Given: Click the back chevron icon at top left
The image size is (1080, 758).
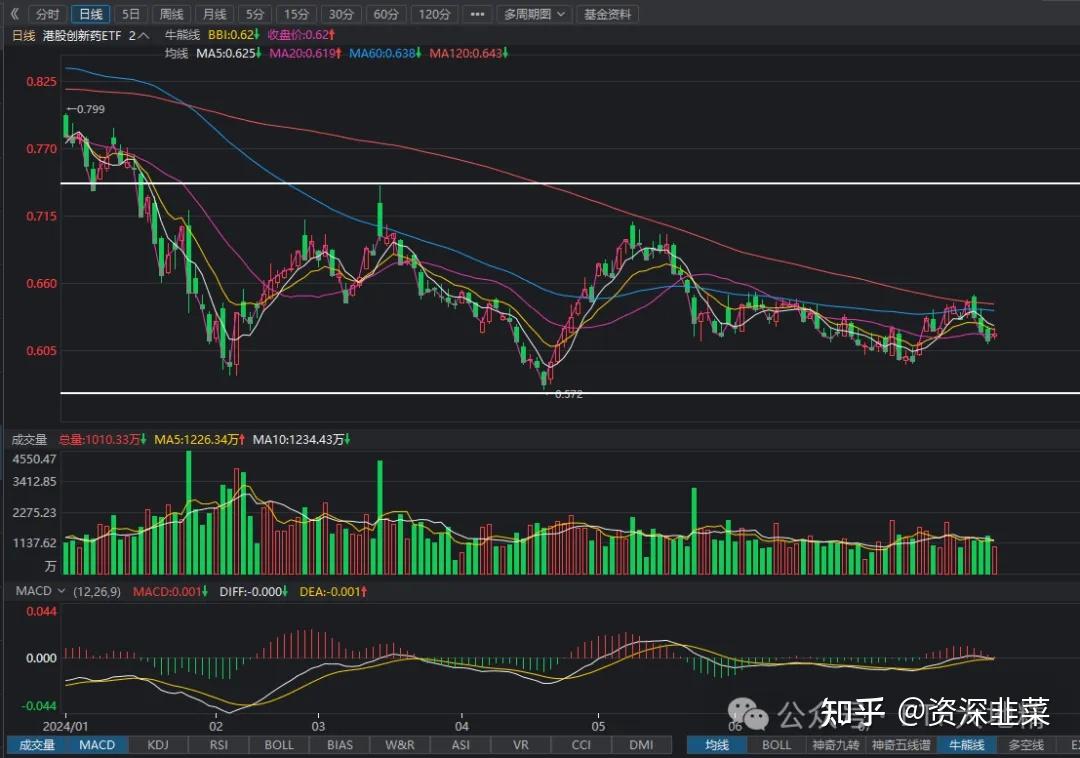Looking at the screenshot, I should point(12,14).
